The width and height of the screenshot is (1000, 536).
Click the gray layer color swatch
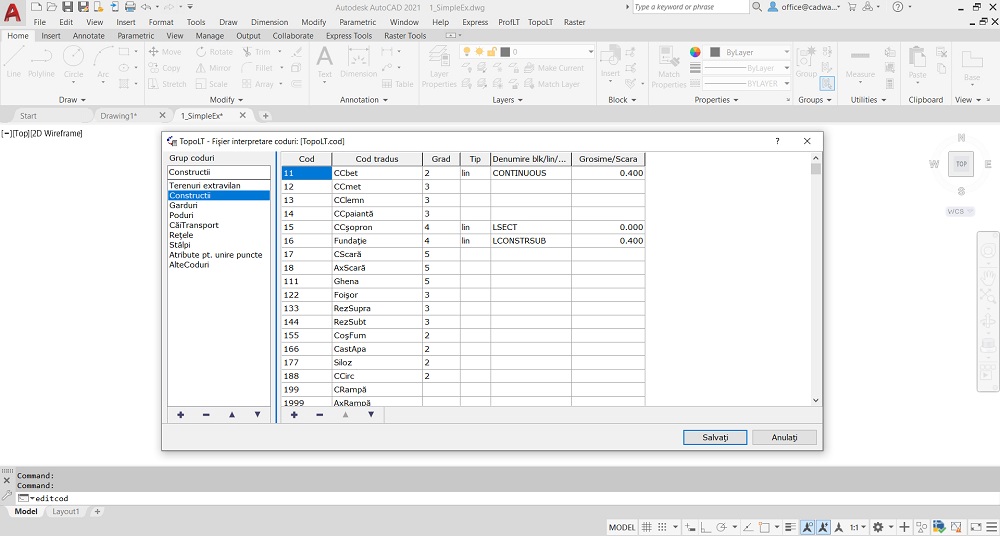pyautogui.click(x=505, y=52)
